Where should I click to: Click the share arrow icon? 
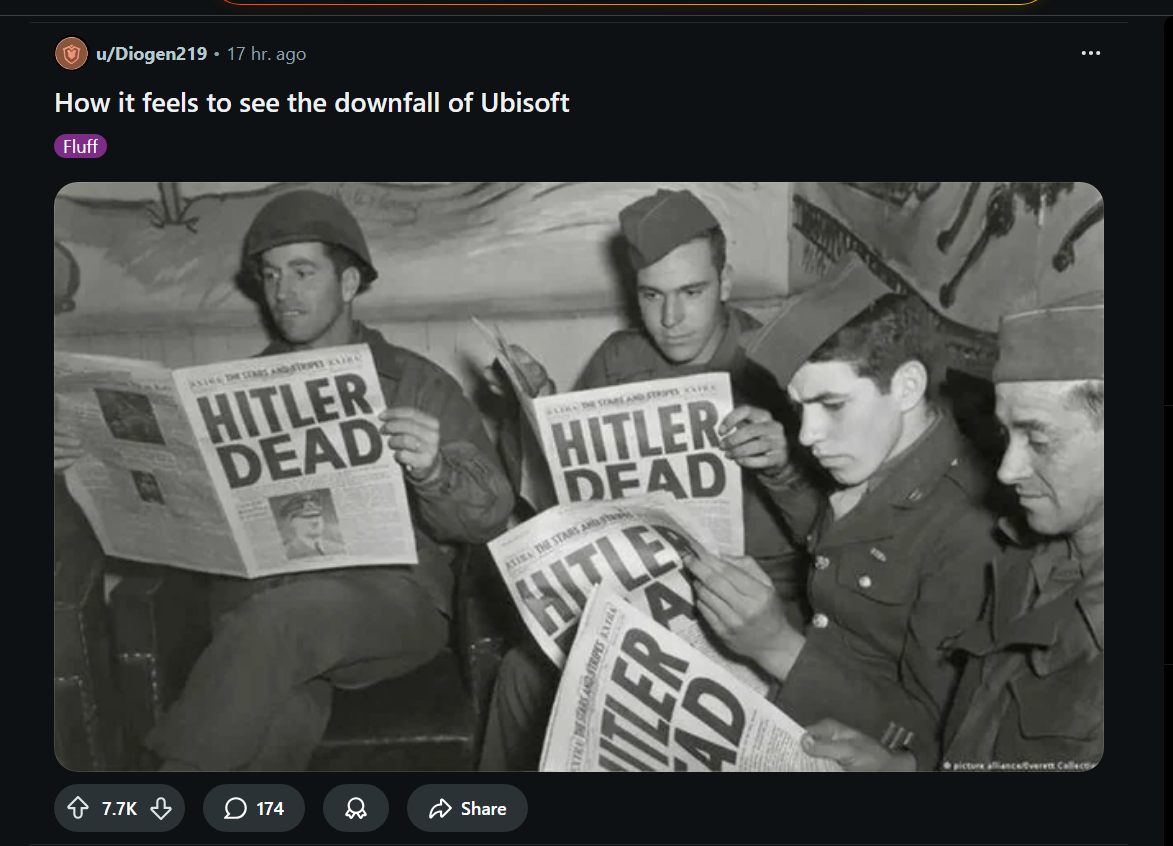(x=441, y=808)
